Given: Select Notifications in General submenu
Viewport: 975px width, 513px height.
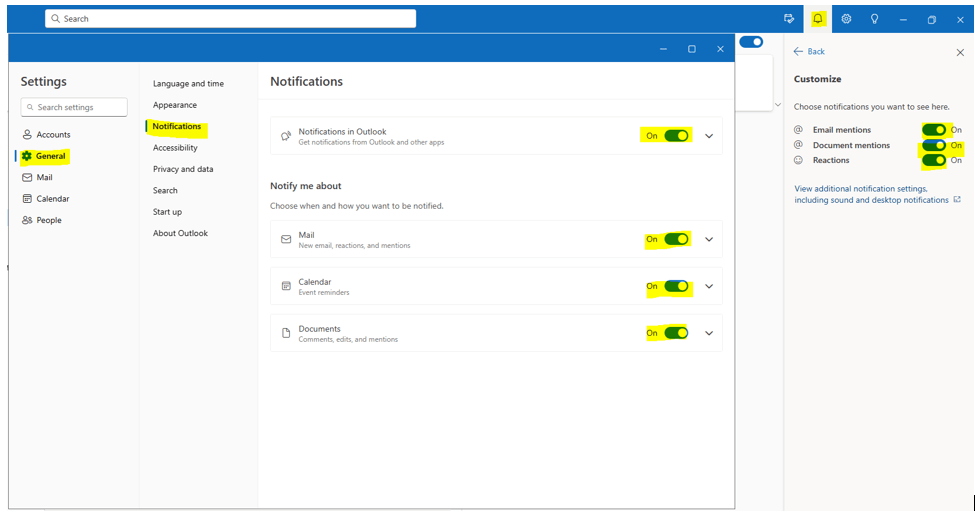Looking at the screenshot, I should pos(177,126).
